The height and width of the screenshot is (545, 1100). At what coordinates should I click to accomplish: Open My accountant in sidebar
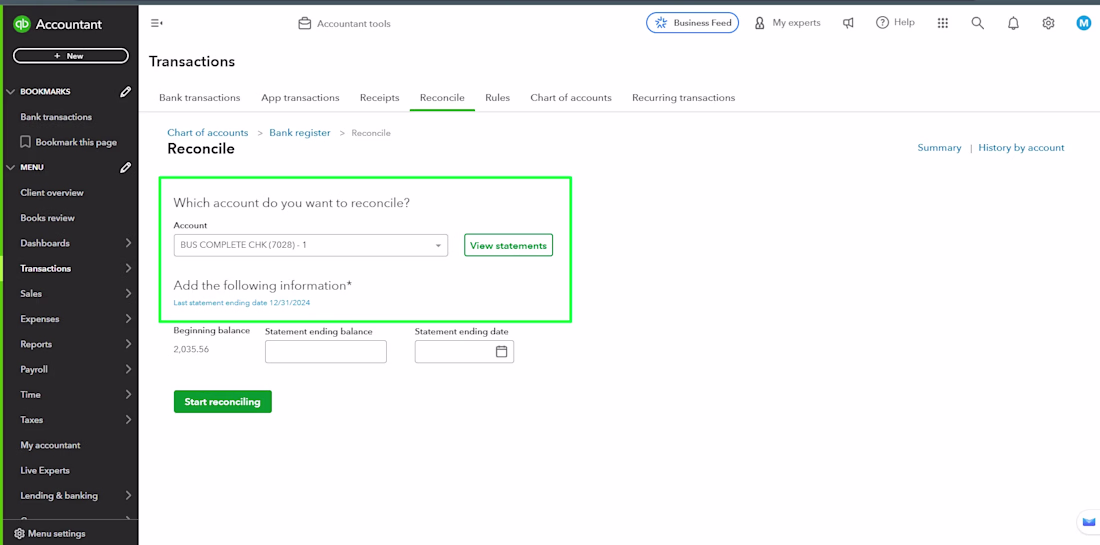[x=51, y=445]
